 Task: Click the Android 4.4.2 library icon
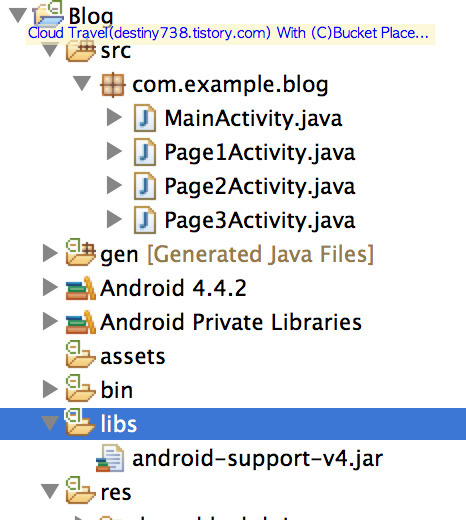point(81,288)
